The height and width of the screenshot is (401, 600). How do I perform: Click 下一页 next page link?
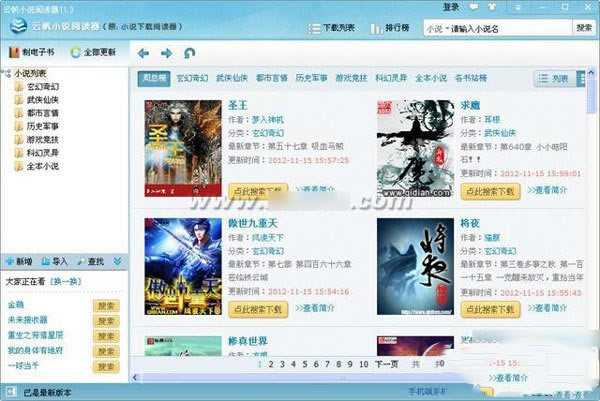pyautogui.click(x=386, y=364)
